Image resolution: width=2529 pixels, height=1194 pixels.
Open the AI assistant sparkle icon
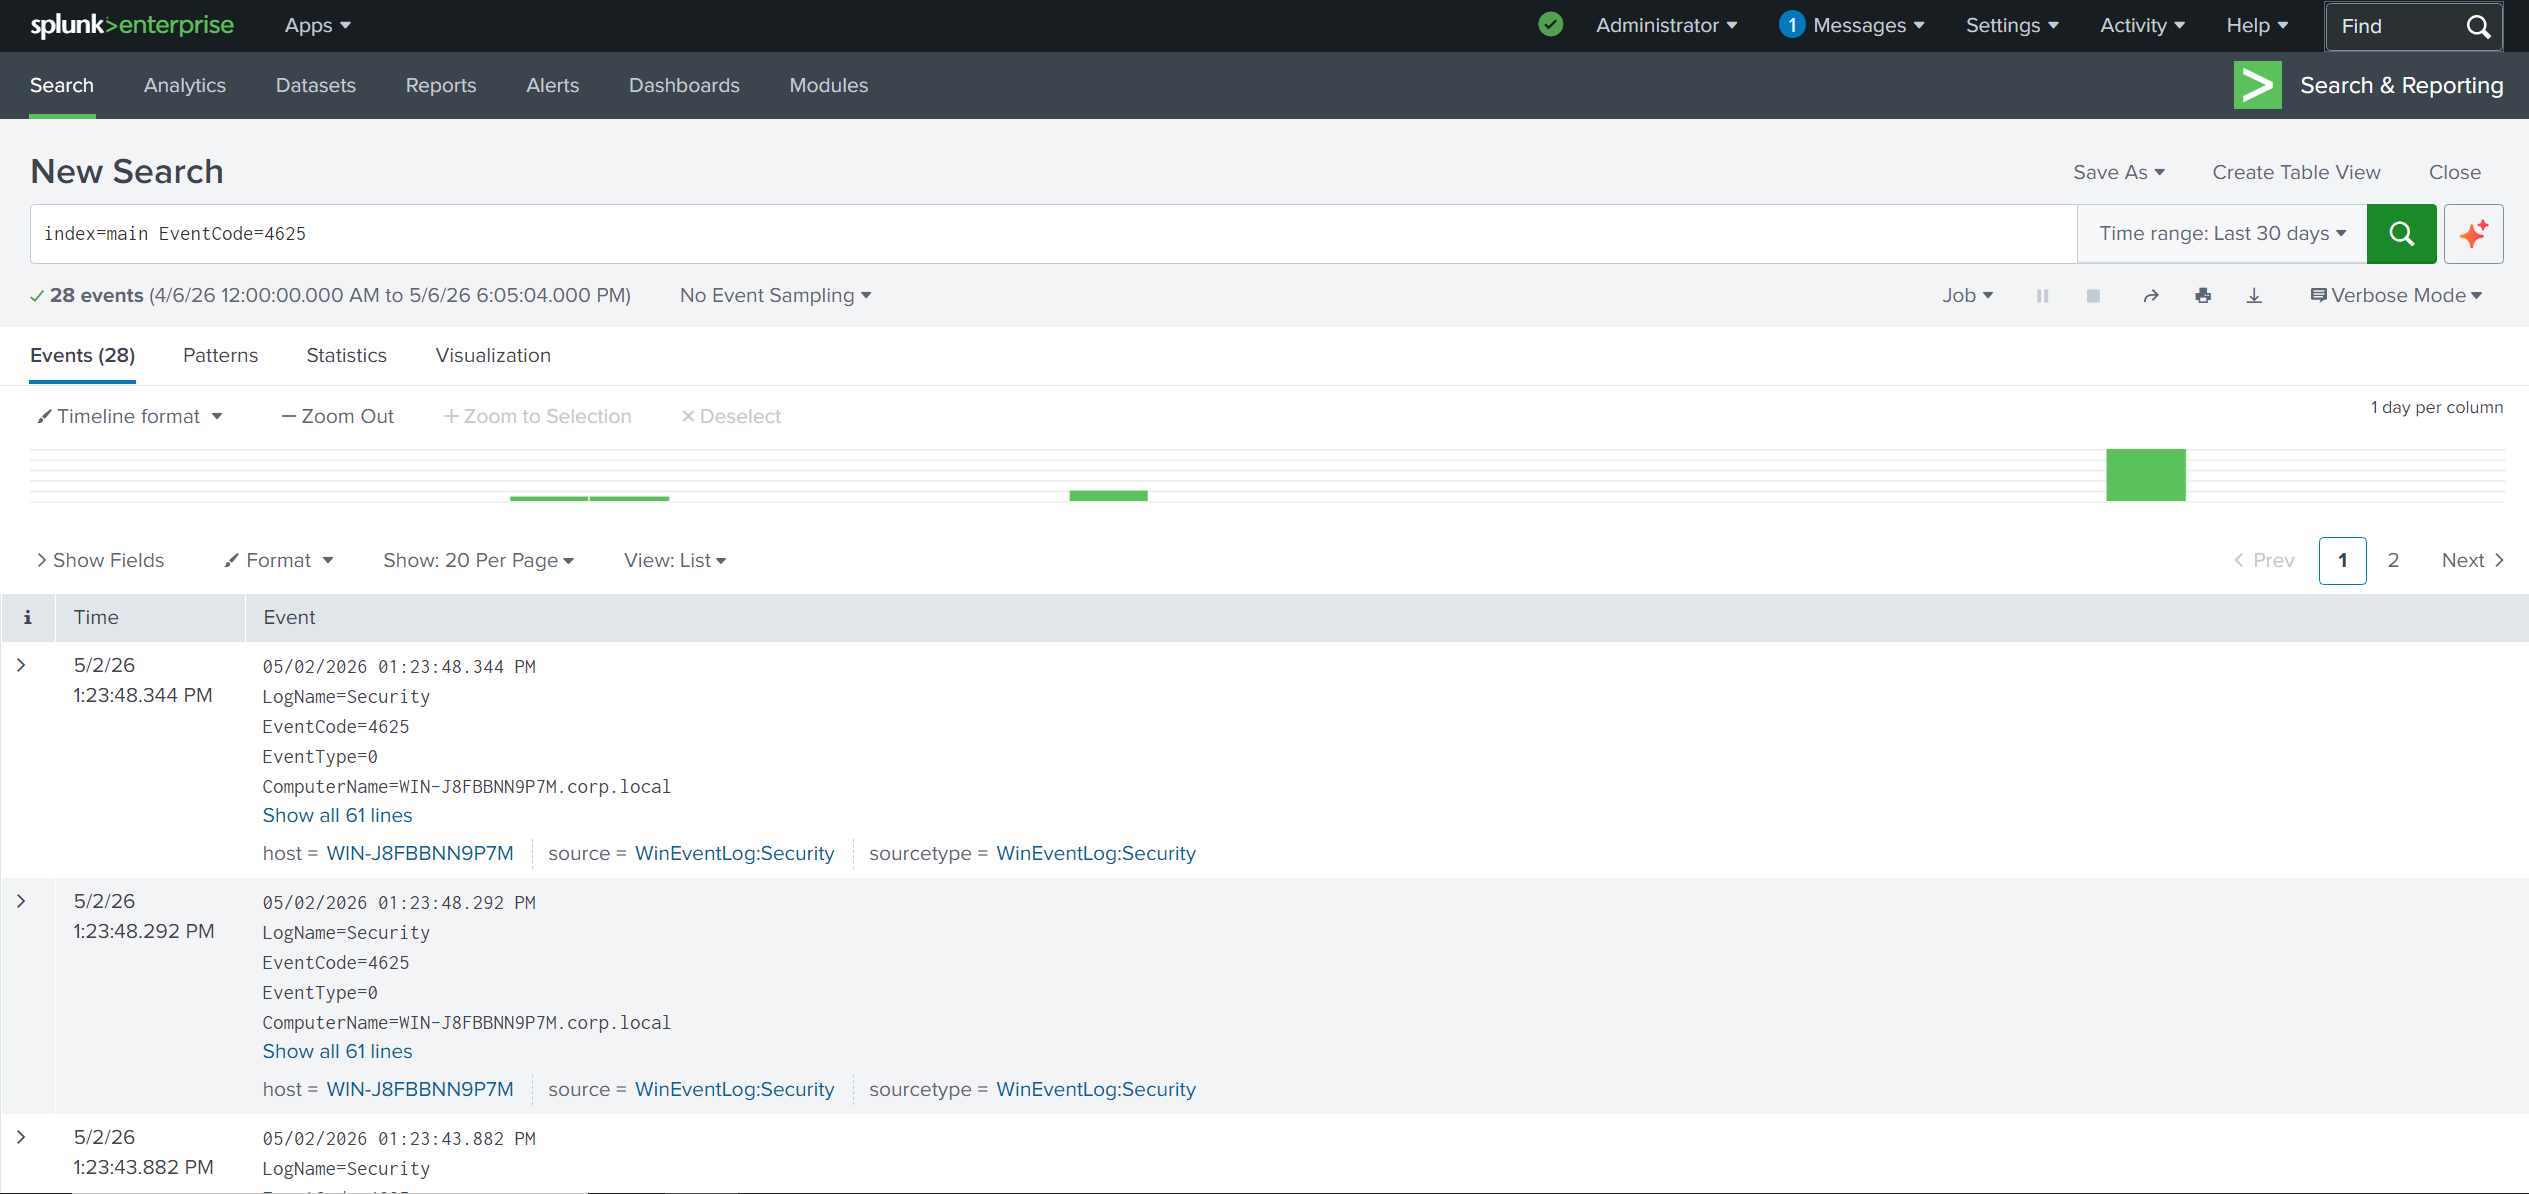tap(2474, 234)
